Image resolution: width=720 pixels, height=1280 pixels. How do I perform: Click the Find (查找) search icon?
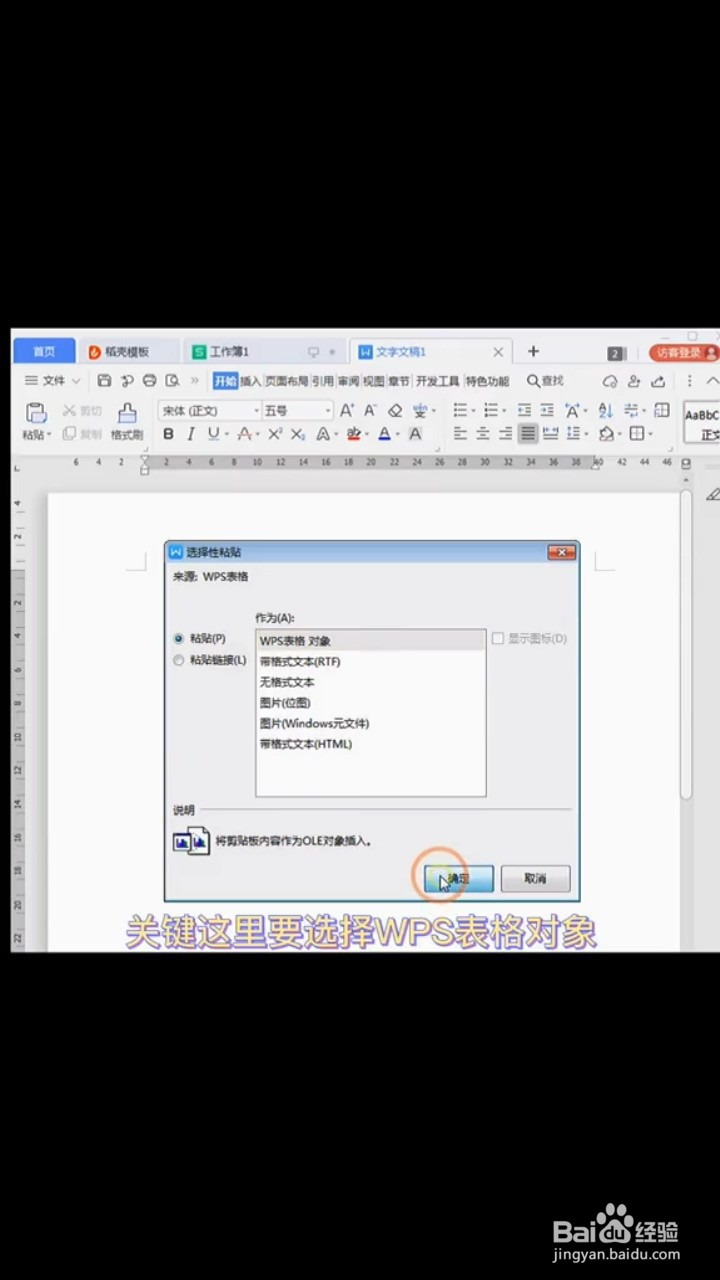click(x=546, y=381)
